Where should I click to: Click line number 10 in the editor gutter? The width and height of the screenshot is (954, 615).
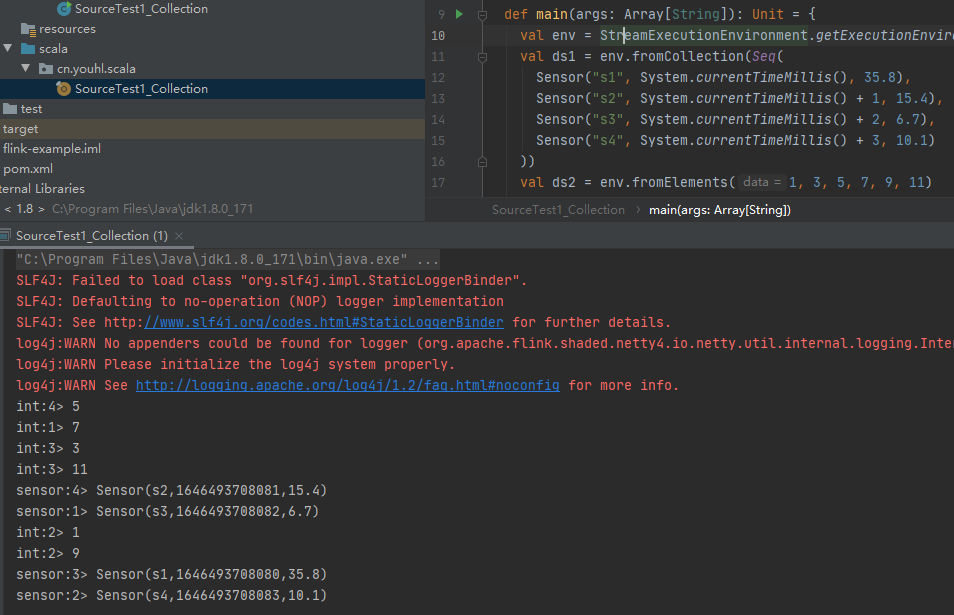438,36
